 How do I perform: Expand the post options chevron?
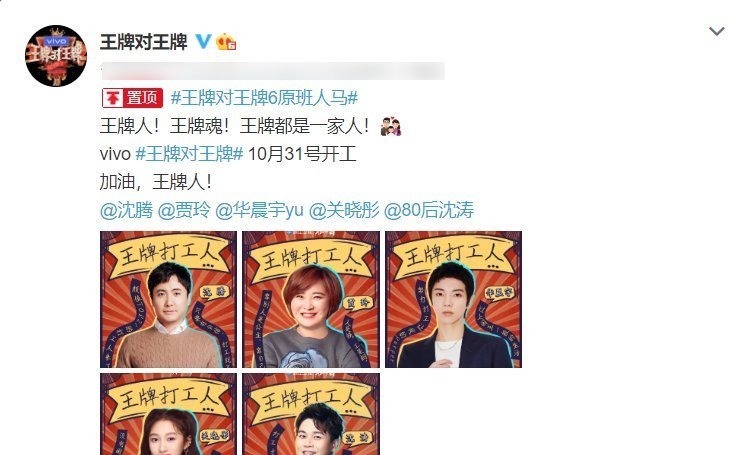tap(717, 31)
